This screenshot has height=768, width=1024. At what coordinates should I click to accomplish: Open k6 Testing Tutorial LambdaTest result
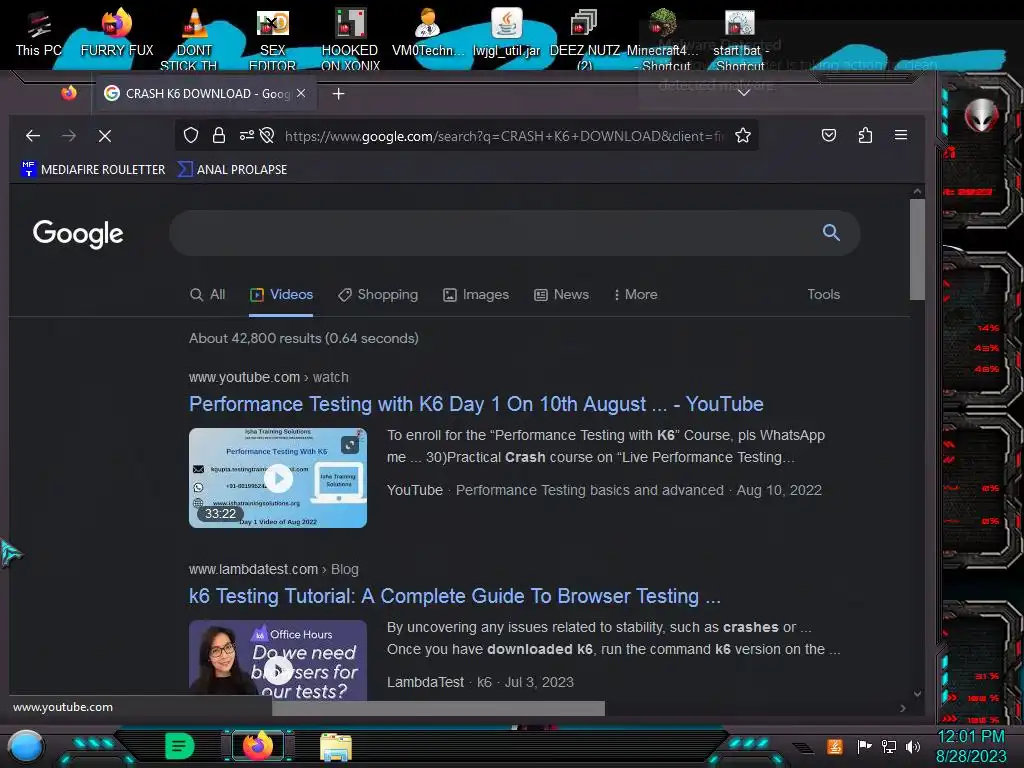(455, 596)
